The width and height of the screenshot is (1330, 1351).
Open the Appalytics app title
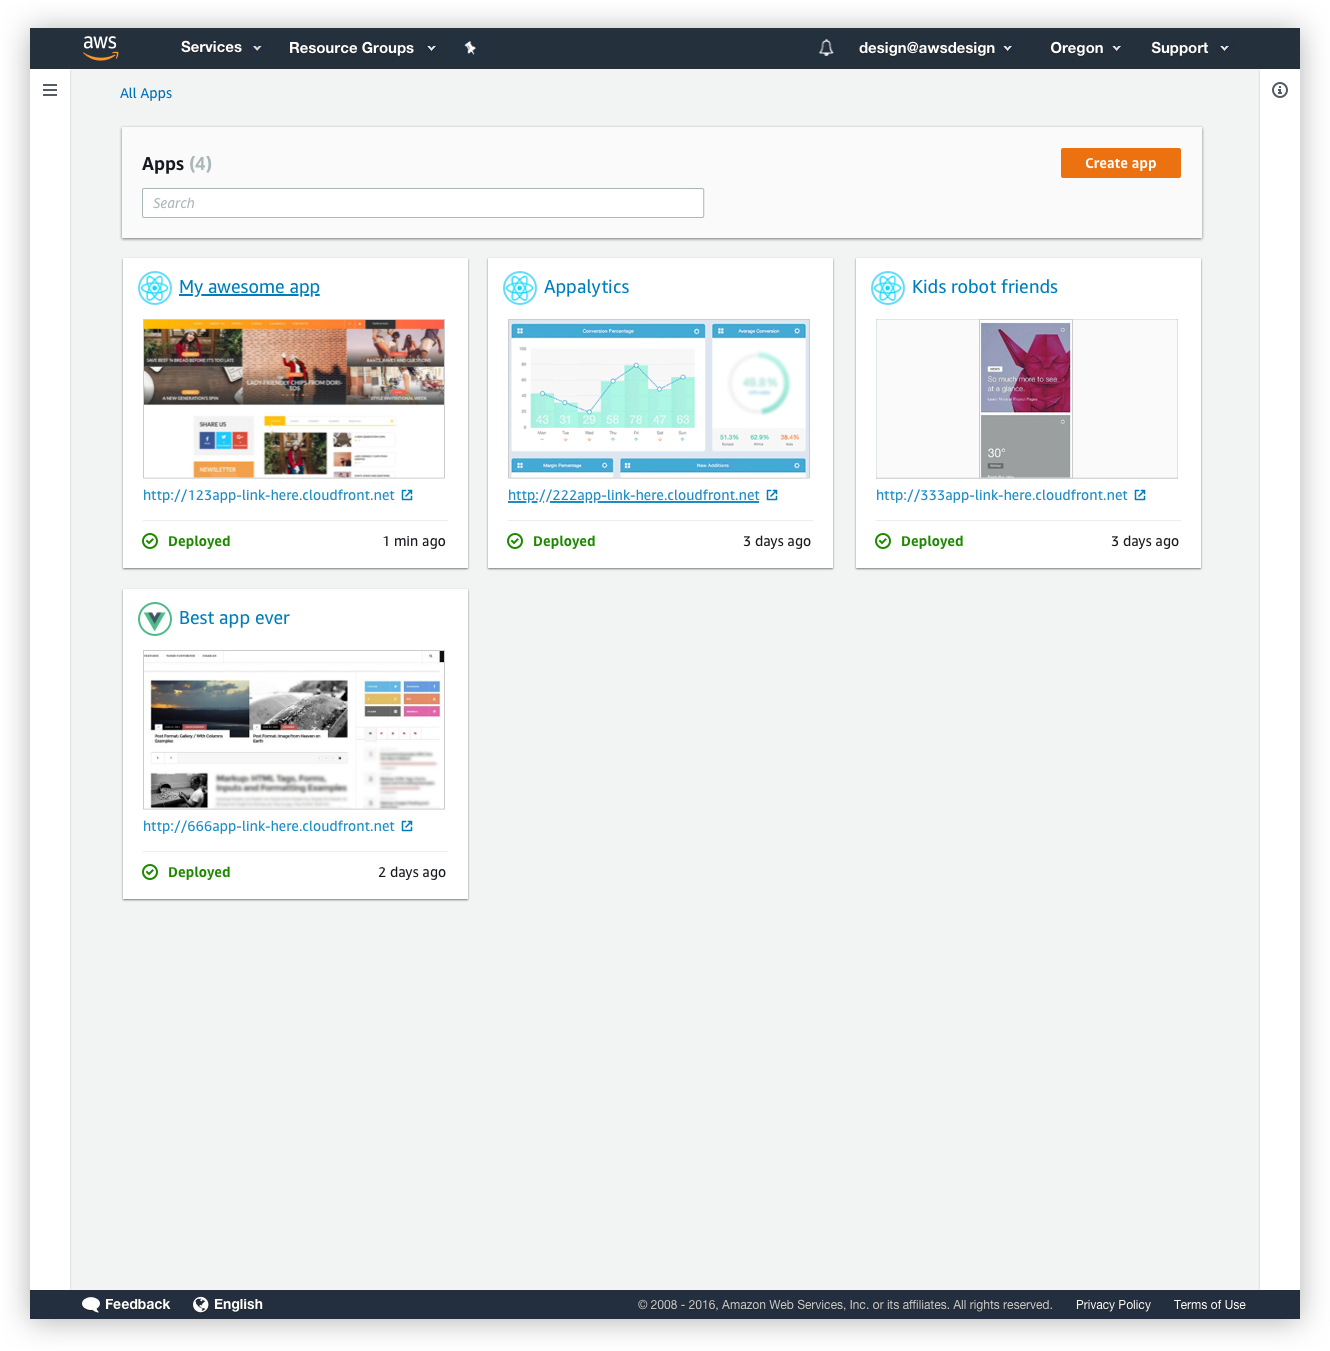586,287
